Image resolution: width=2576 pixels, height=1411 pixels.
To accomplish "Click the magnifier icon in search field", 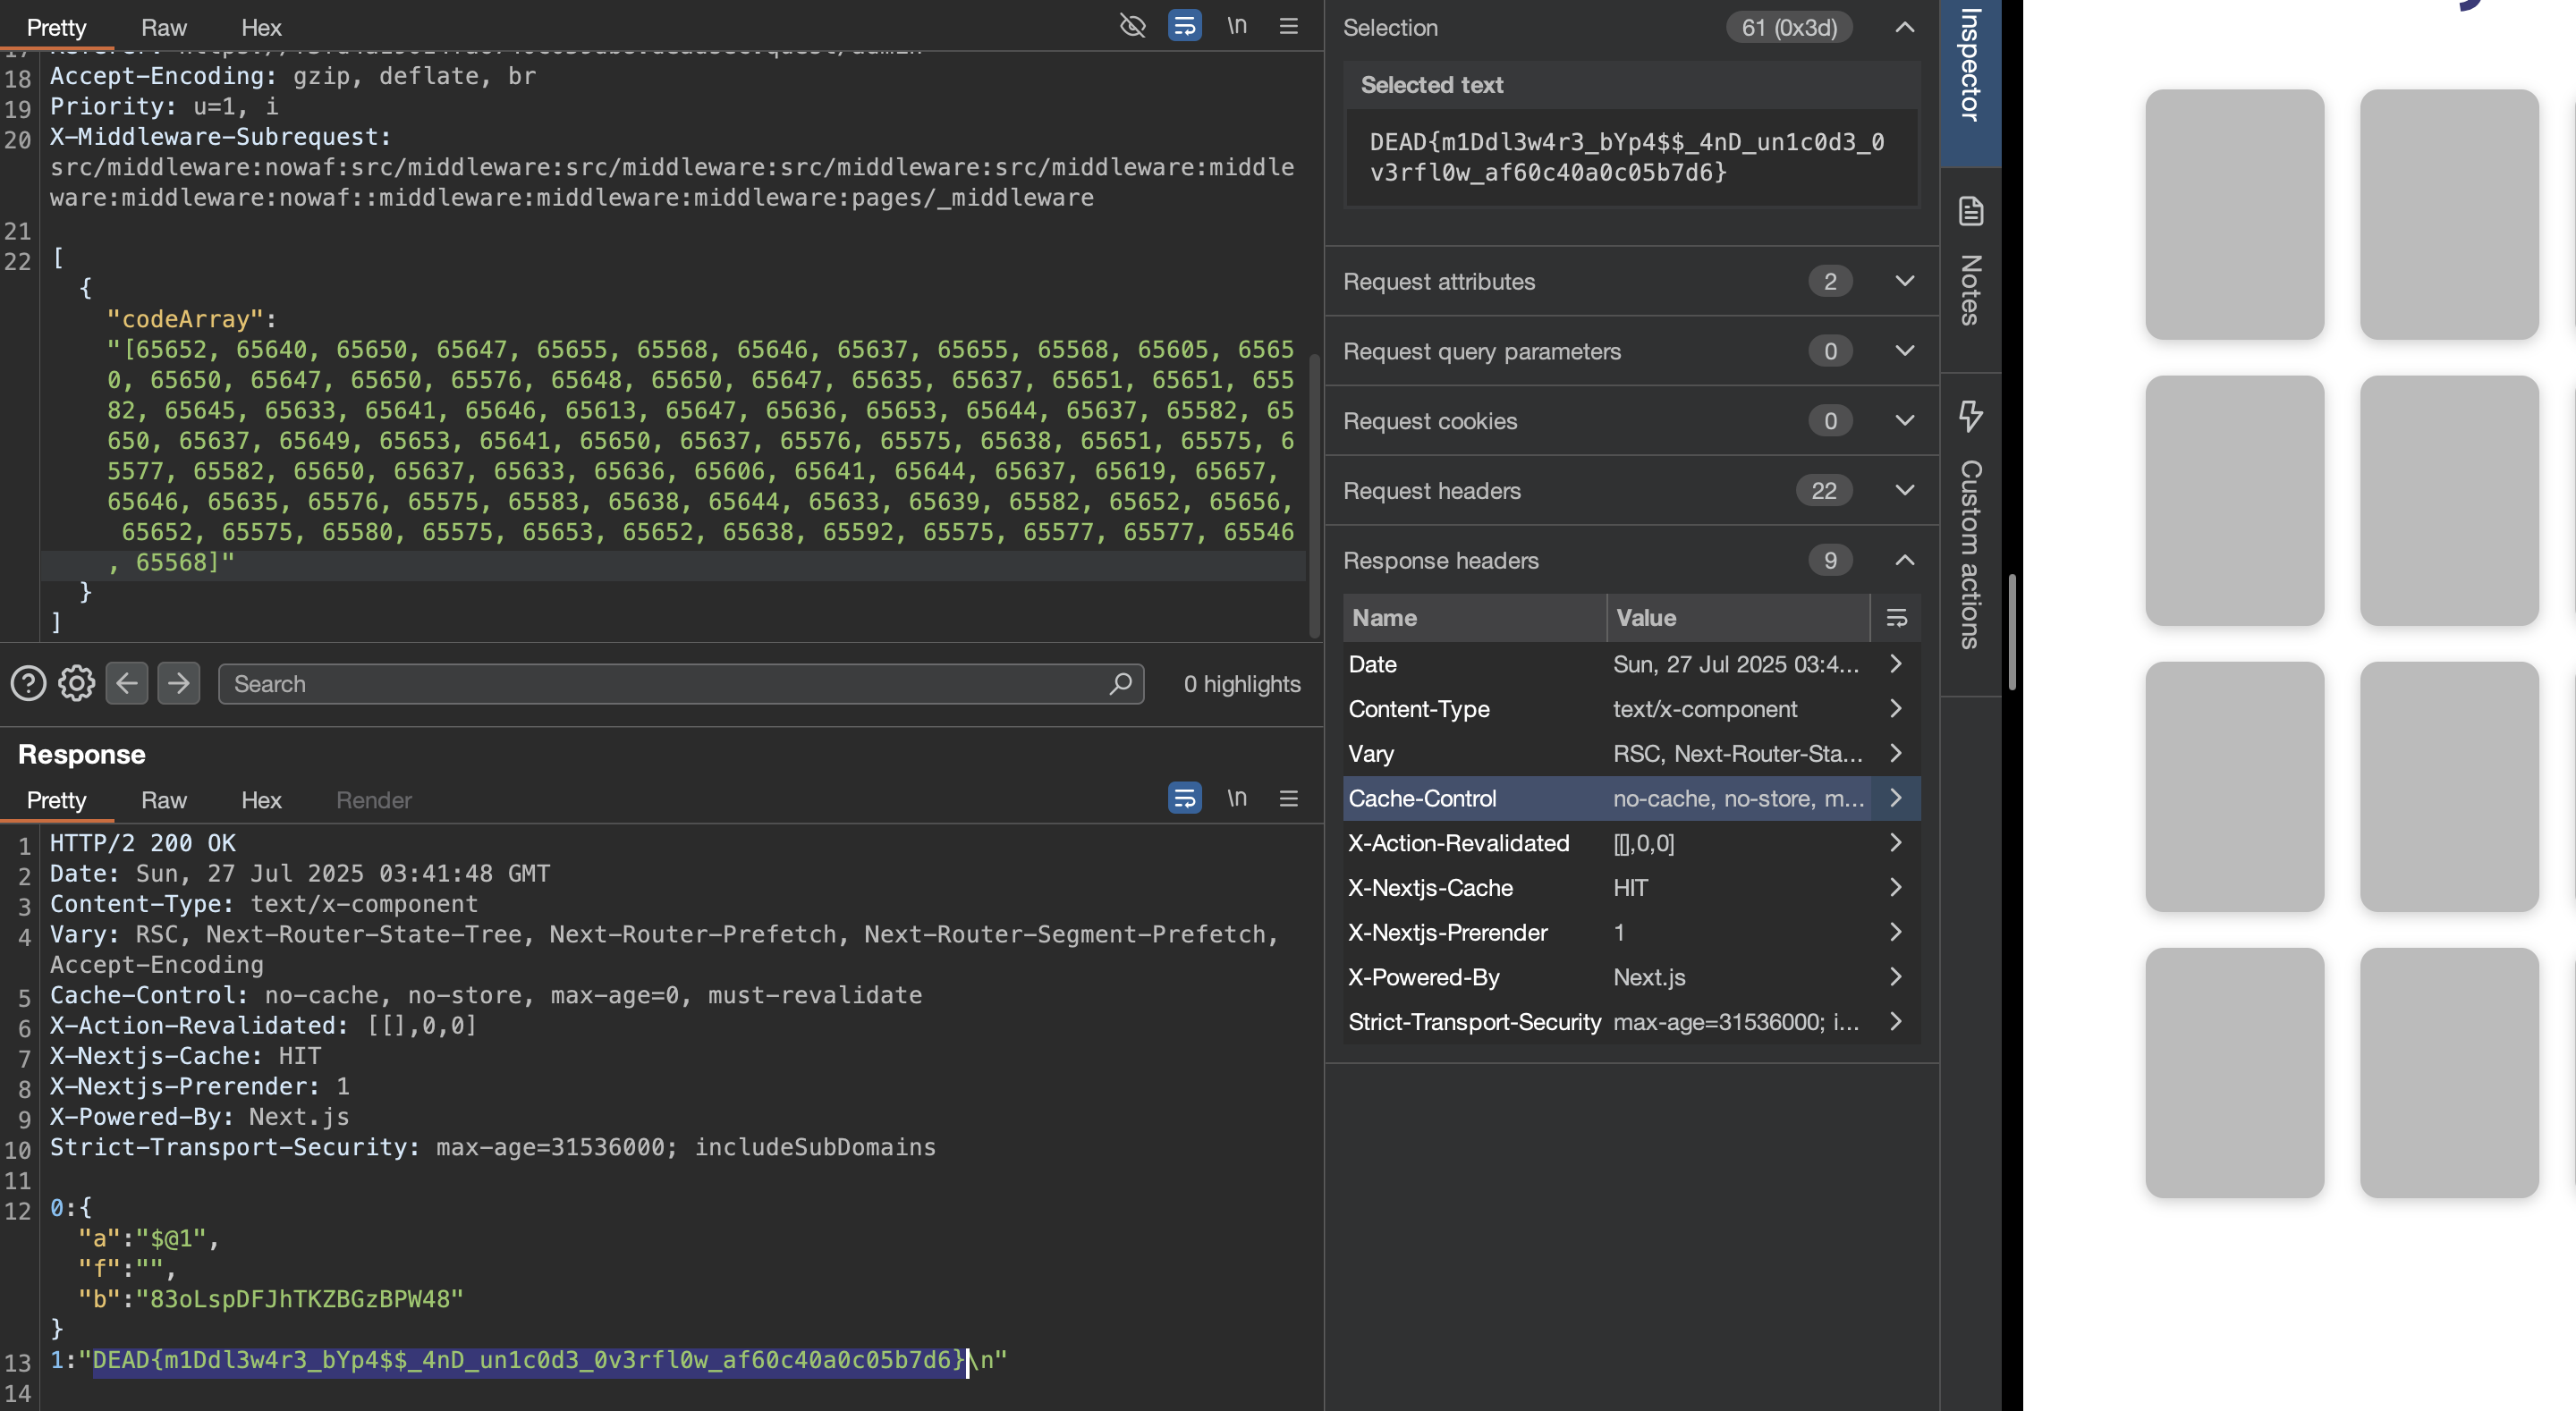I will tap(1120, 683).
